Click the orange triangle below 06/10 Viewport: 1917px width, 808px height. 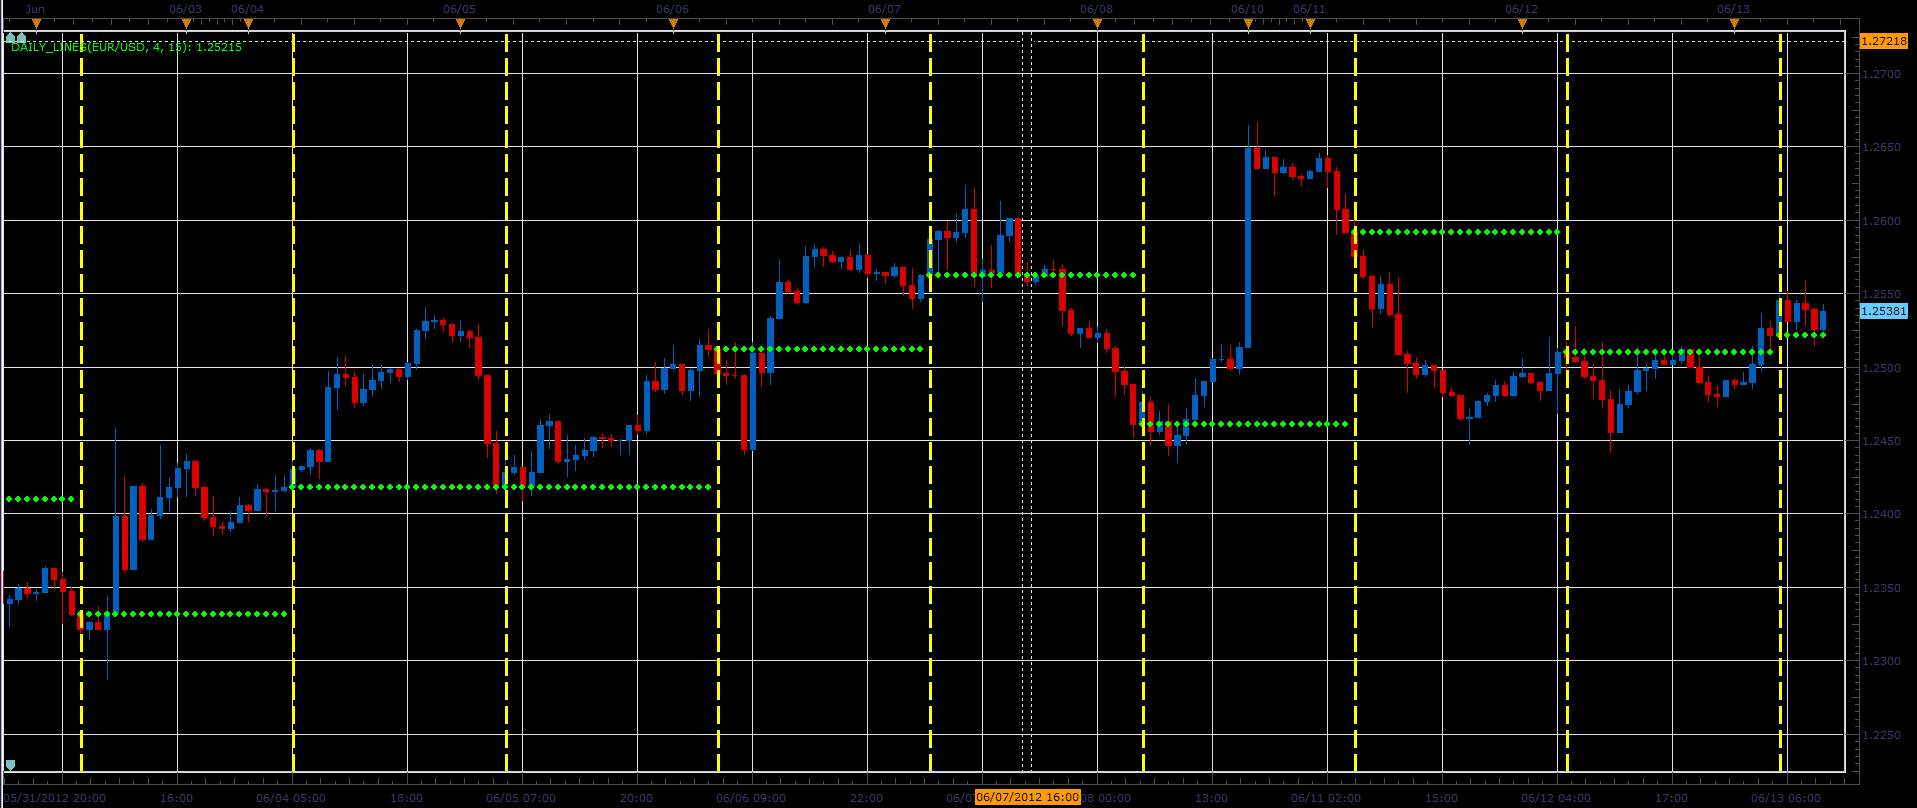tap(1248, 24)
